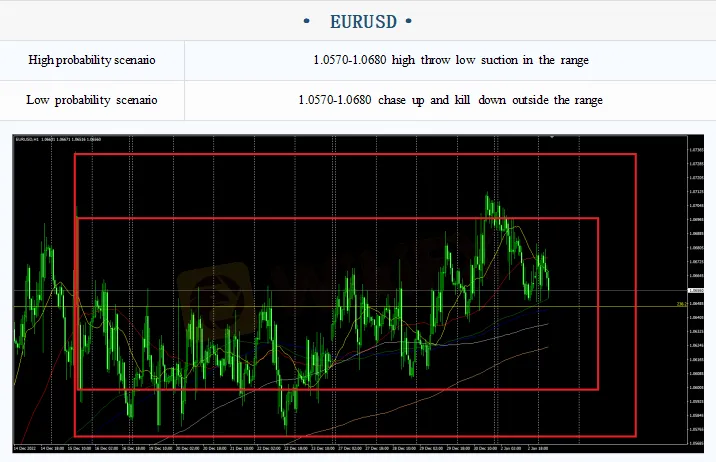The height and width of the screenshot is (462, 716).
Task: Select the Low probability scenario cell
Action: click(92, 100)
